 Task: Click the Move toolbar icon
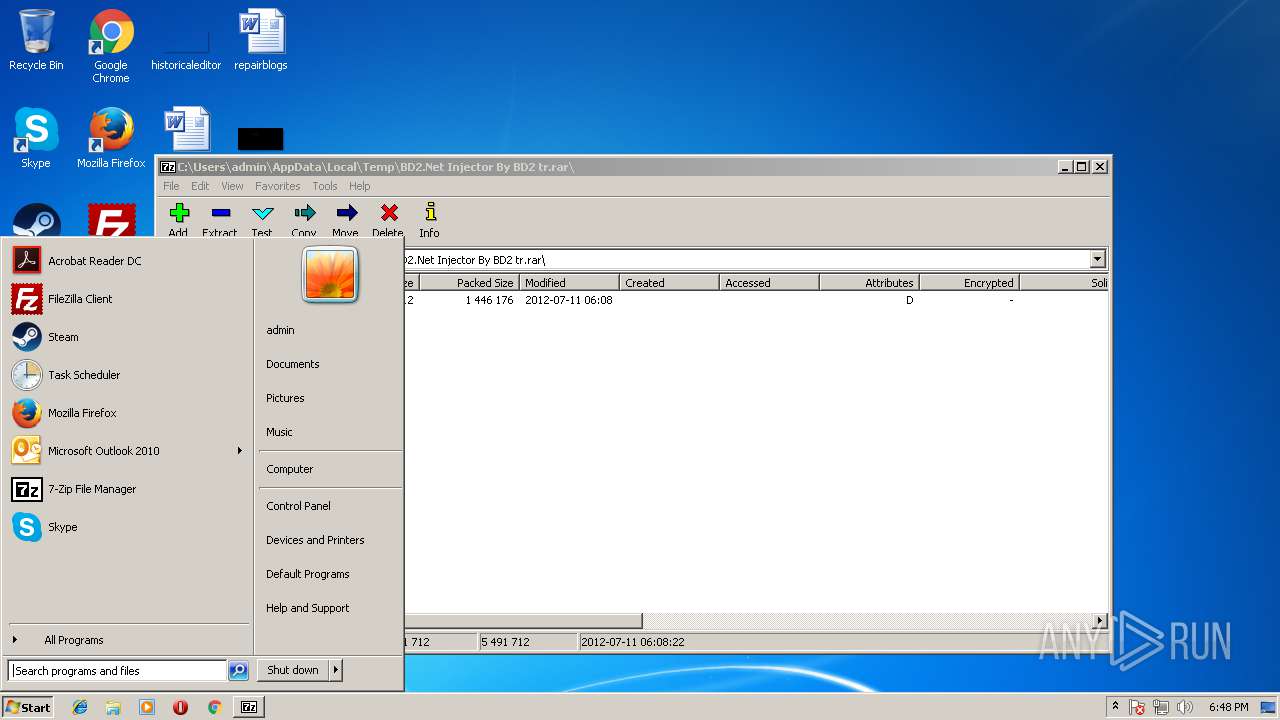coord(346,213)
